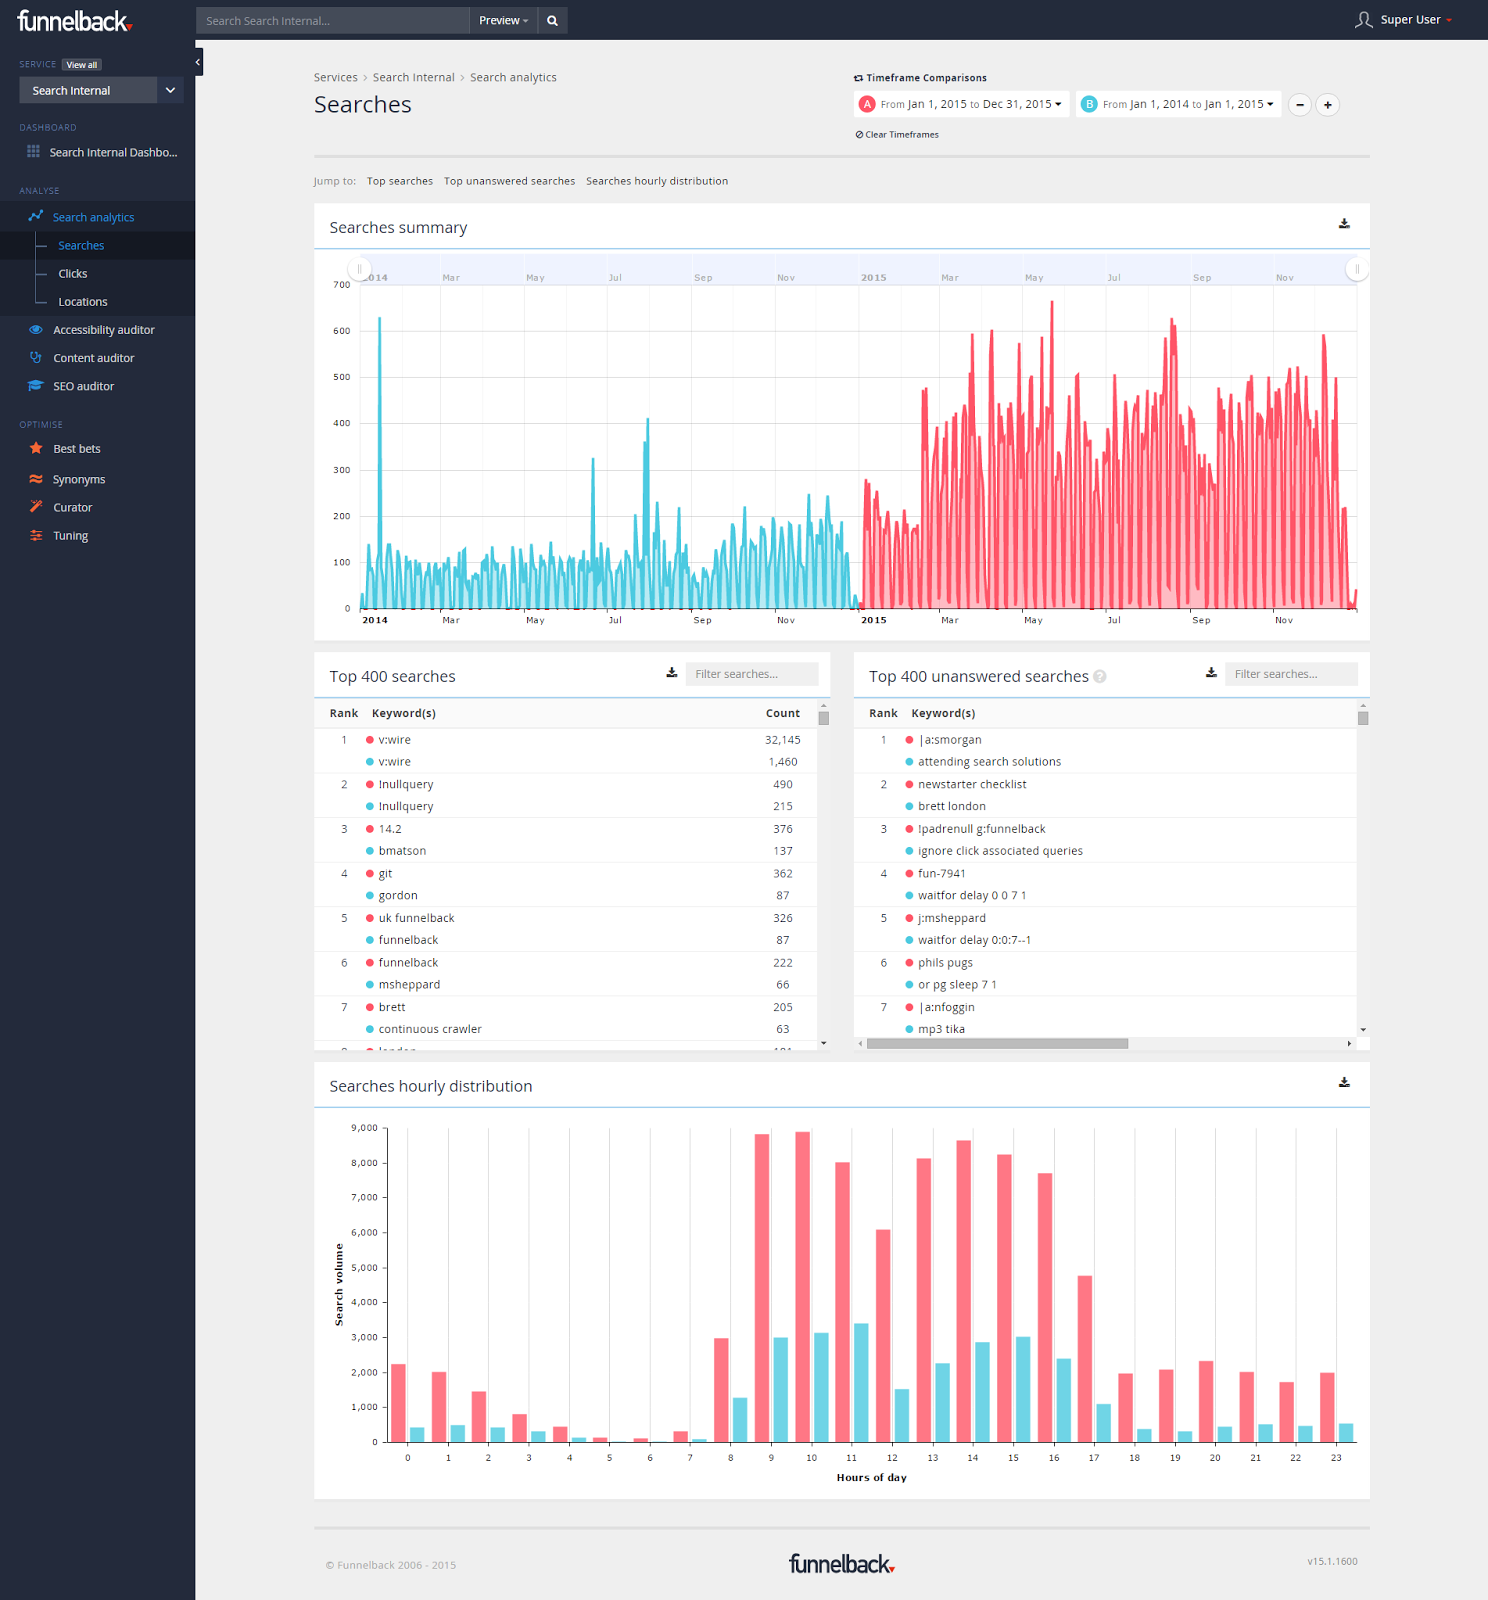The width and height of the screenshot is (1488, 1600).
Task: Download the Searches hourly distribution chart
Action: [x=1344, y=1082]
